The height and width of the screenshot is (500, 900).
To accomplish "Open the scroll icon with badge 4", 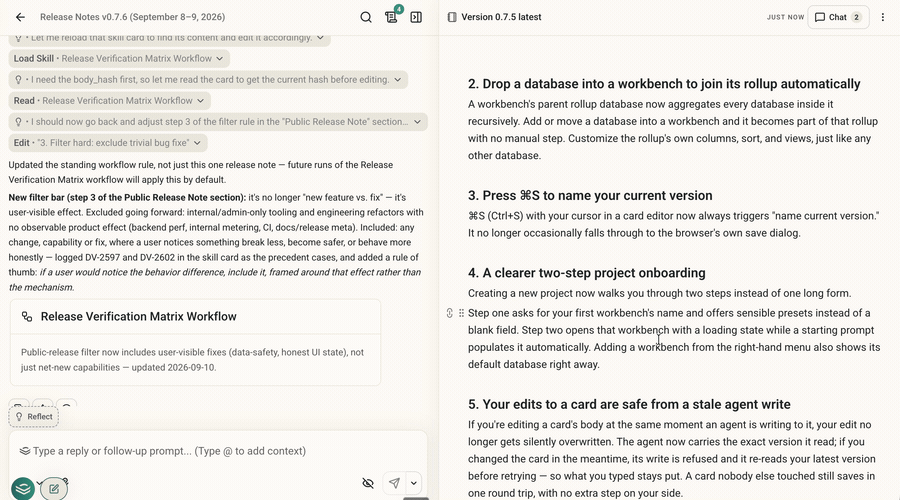I will (x=391, y=17).
